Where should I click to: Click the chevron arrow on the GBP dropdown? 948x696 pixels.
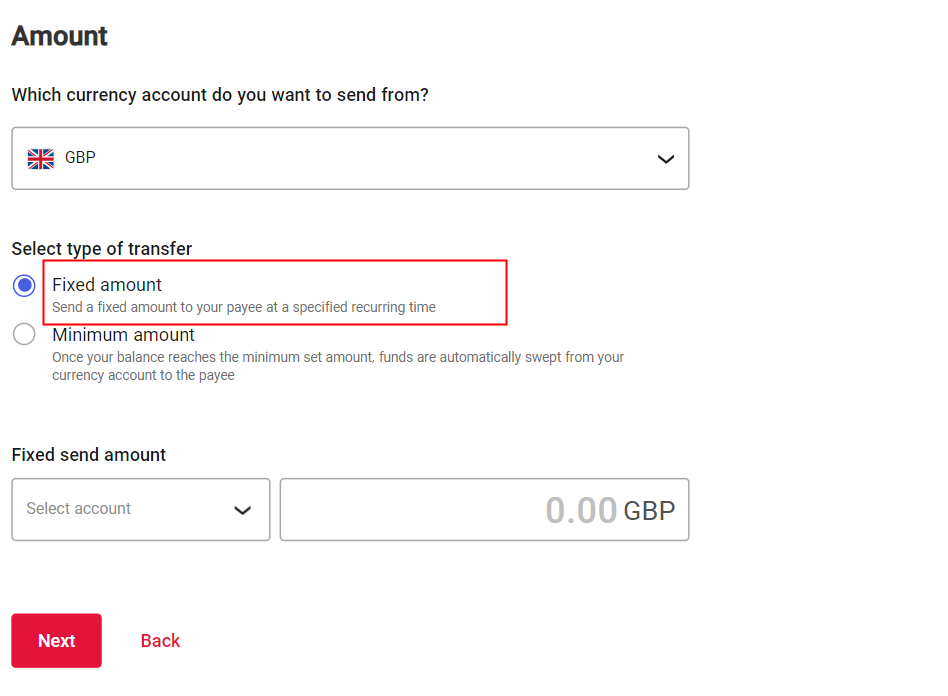[x=665, y=159]
